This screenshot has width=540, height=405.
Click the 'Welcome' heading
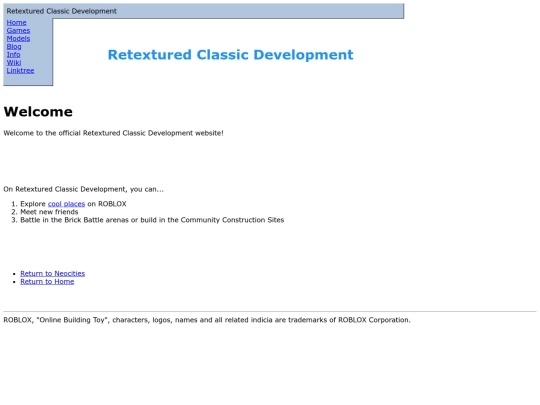pos(38,112)
